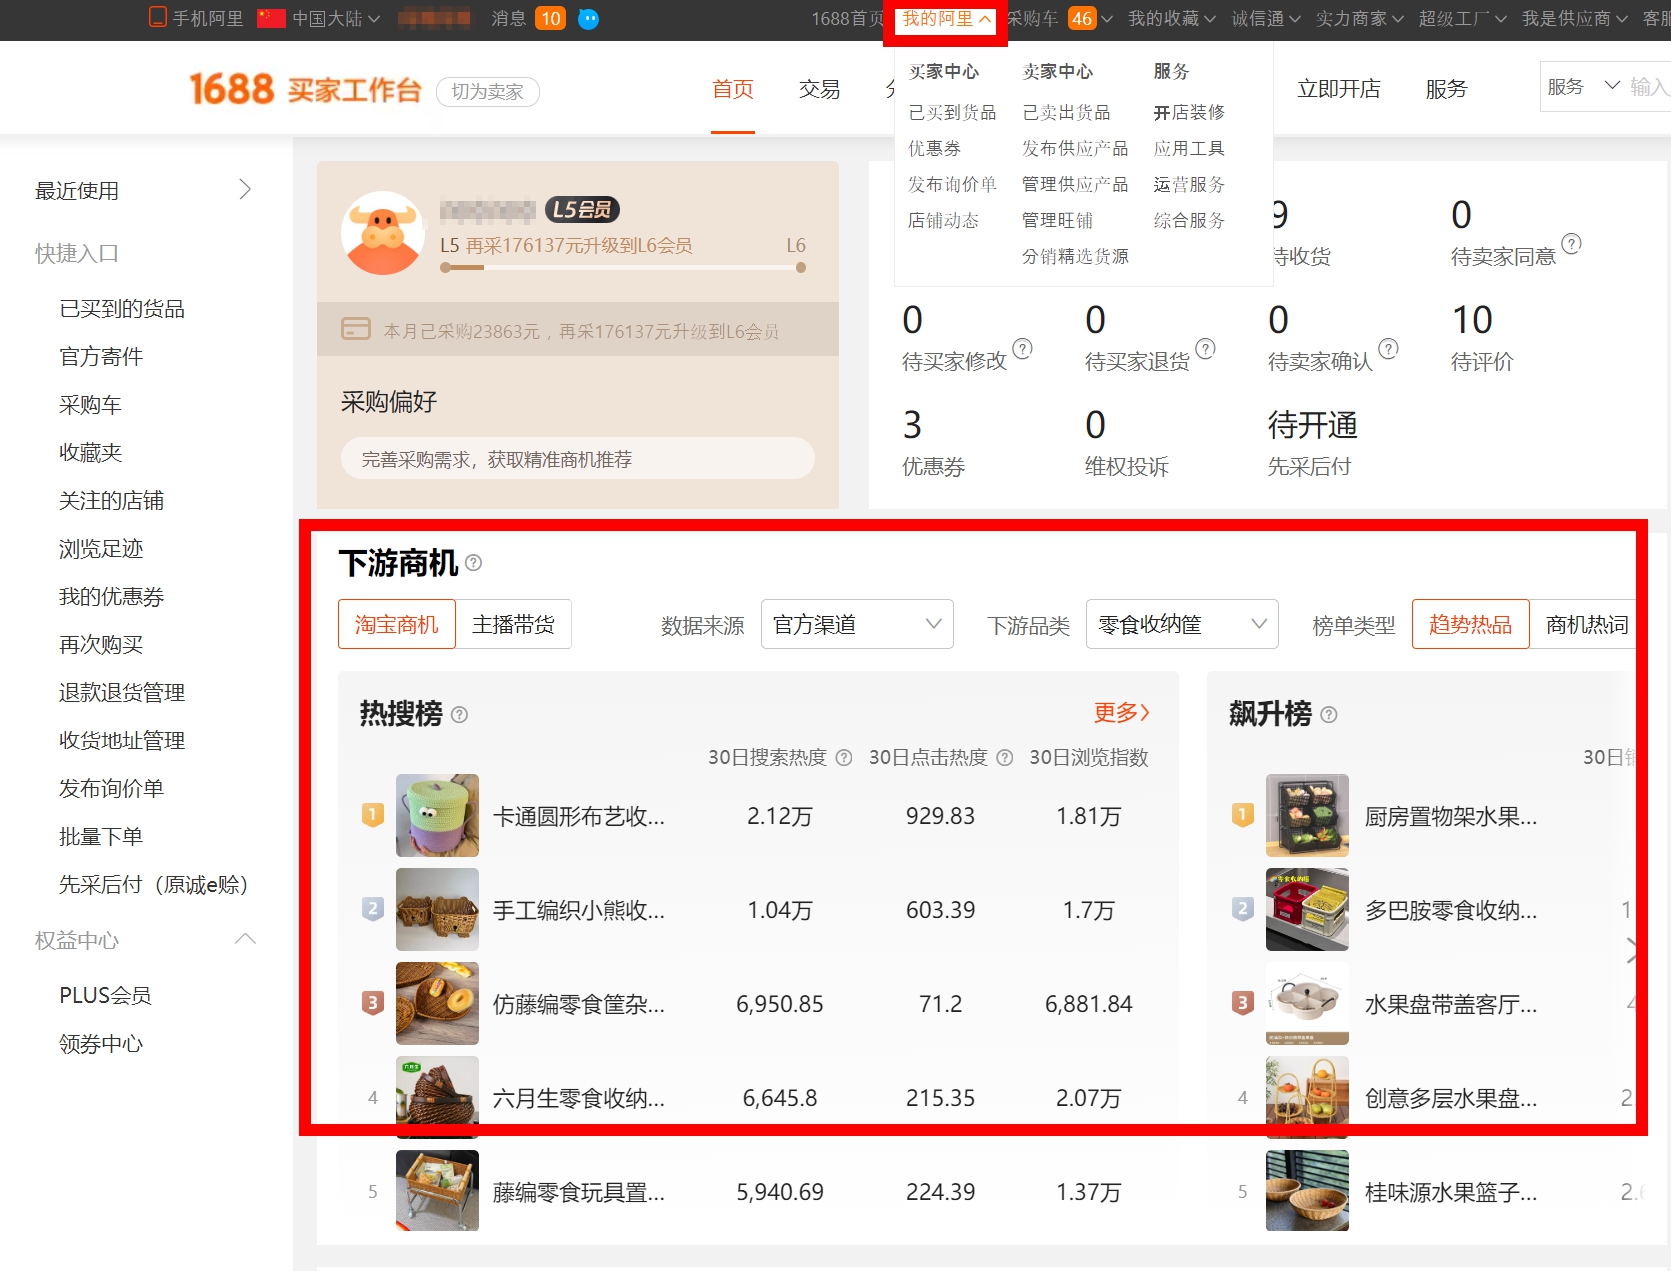
Task: Open 实力商家 dropdown
Action: [1359, 18]
